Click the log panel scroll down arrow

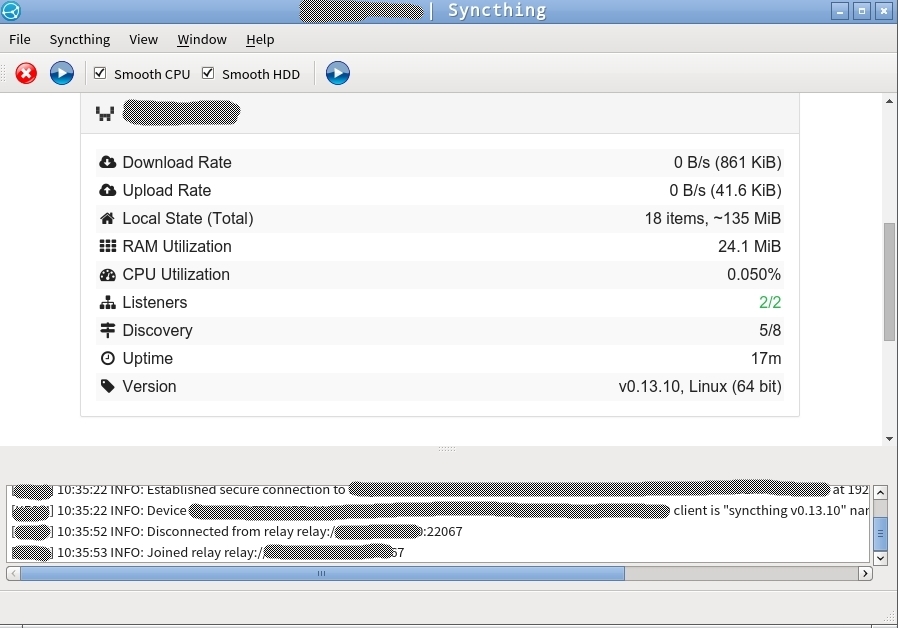(880, 557)
